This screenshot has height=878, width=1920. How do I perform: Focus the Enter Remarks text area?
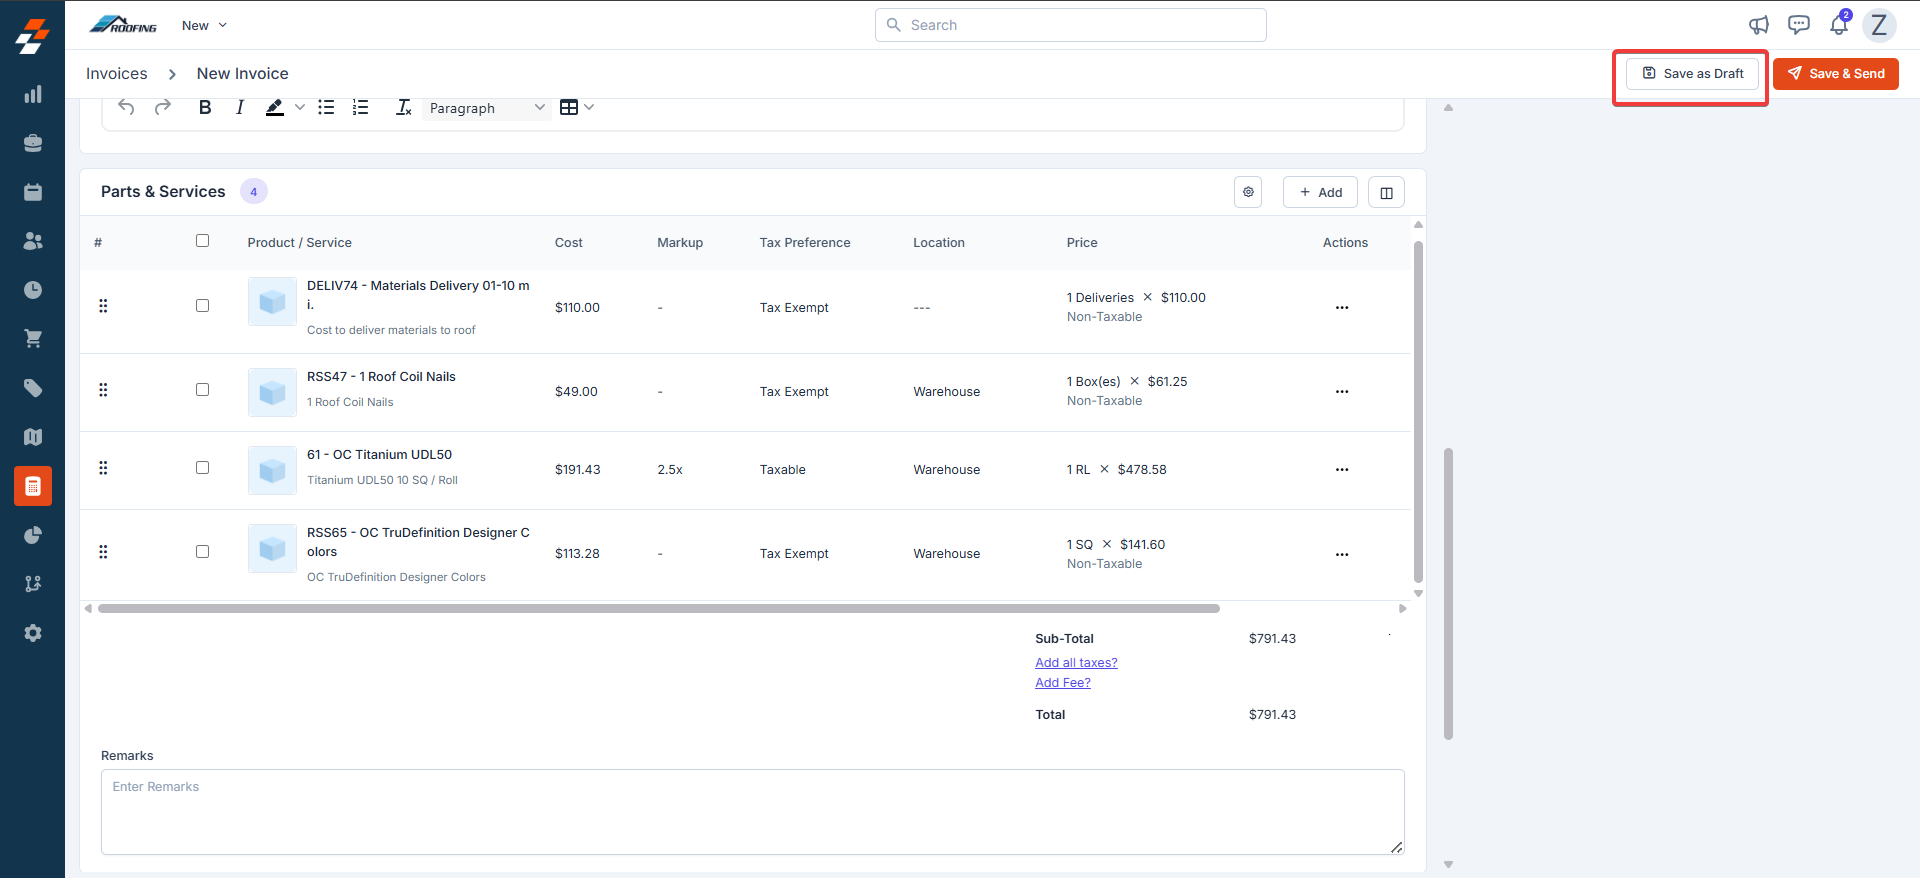752,812
